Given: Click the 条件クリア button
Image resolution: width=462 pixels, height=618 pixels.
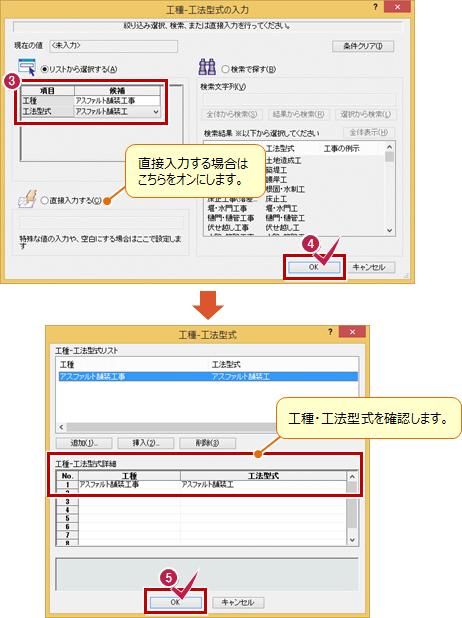Looking at the screenshot, I should (363, 47).
